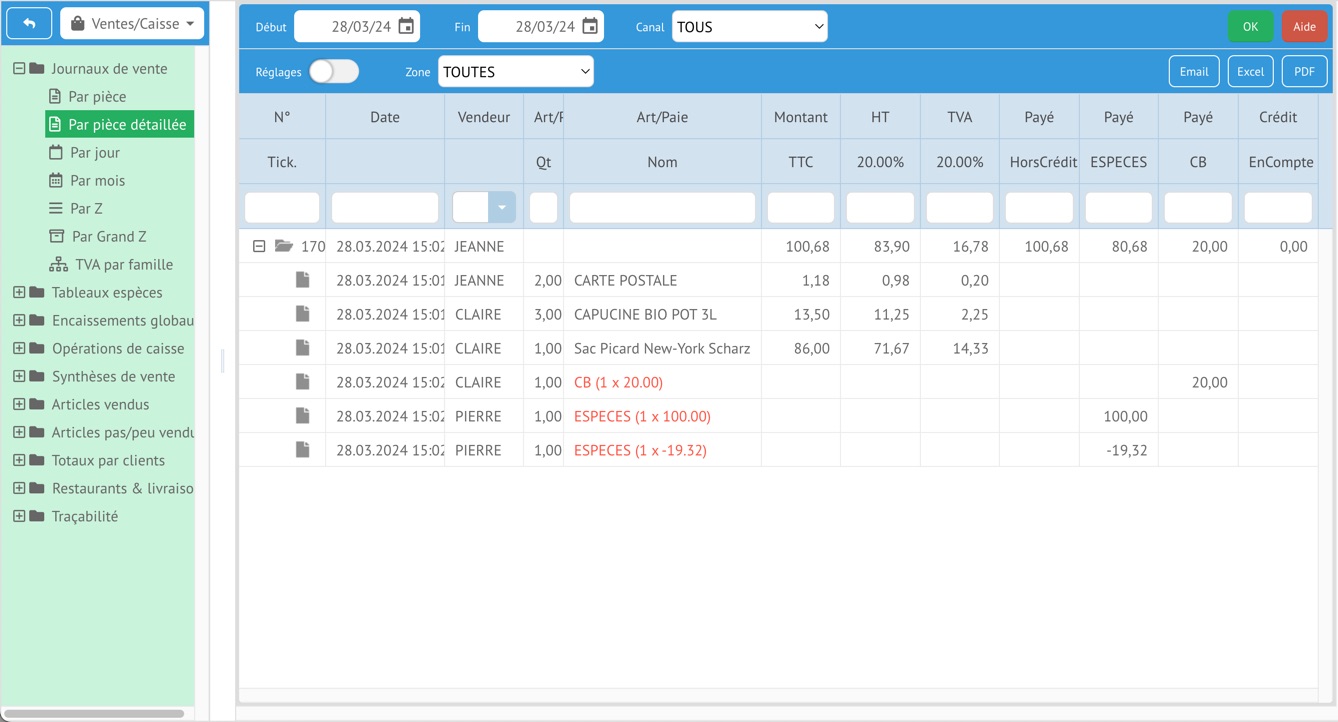Click the horizontal scrollbar under the sidebar
Image resolution: width=1338 pixels, height=722 pixels.
pos(94,713)
